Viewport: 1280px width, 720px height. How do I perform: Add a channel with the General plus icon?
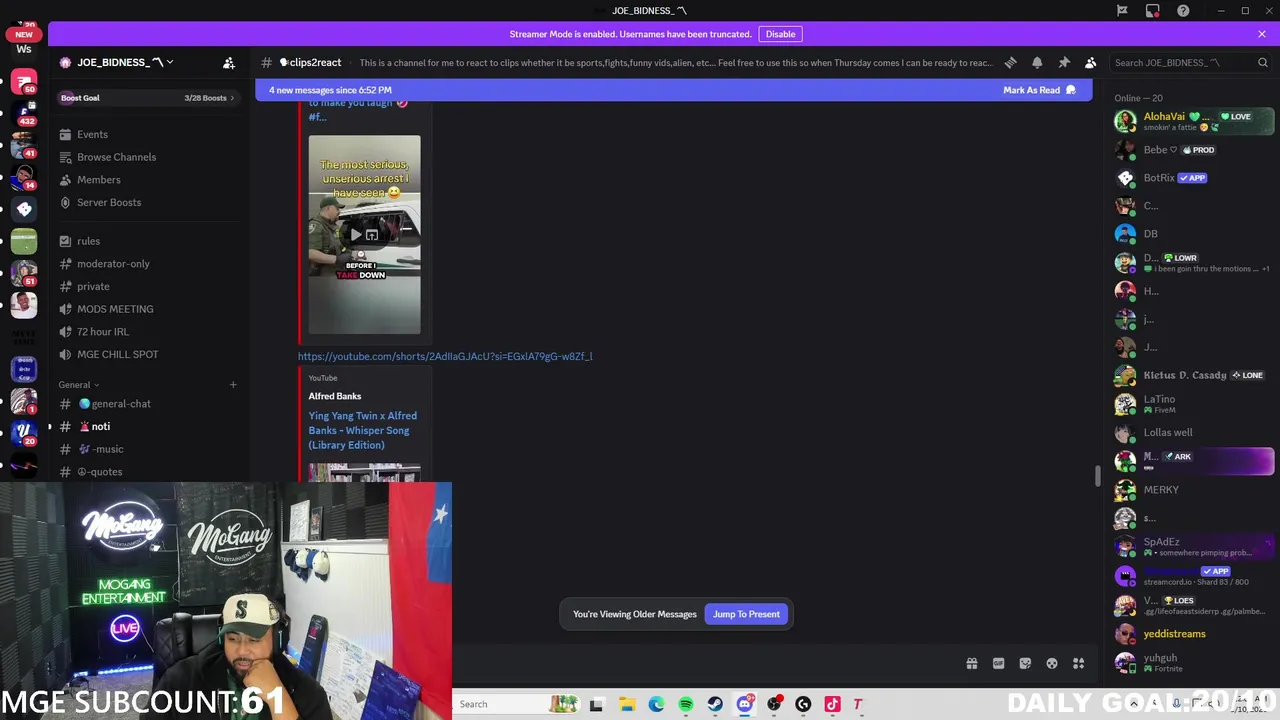click(233, 385)
